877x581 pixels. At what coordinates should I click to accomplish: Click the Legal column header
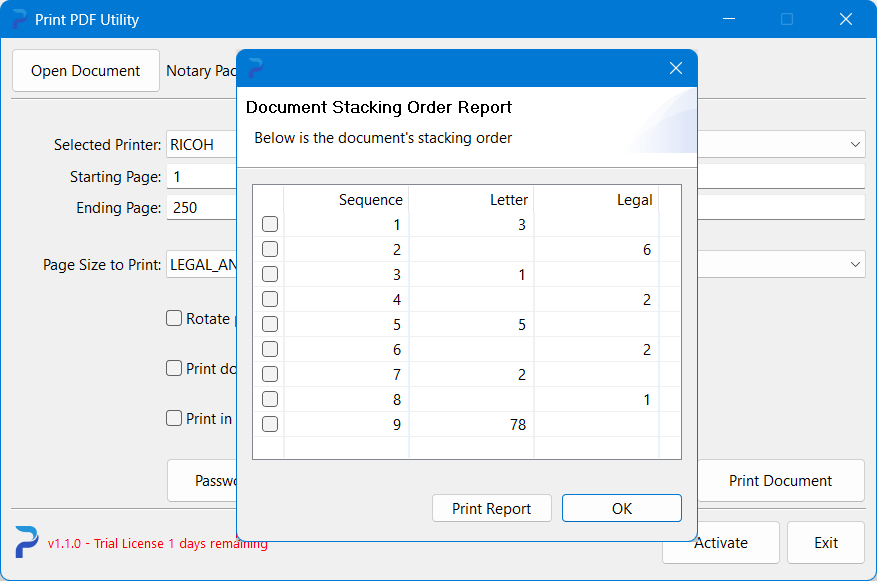634,200
